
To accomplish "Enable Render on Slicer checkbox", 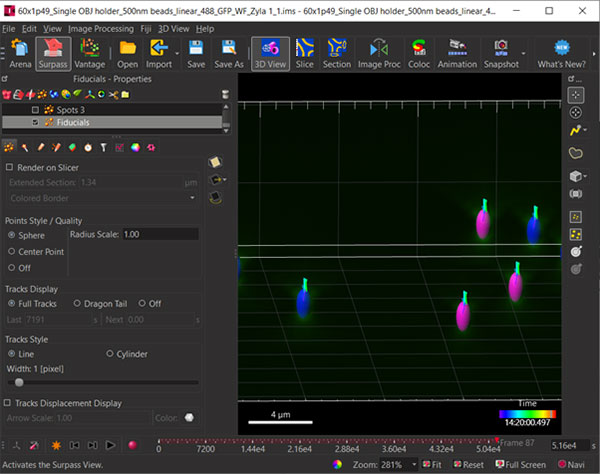I will click(10, 167).
